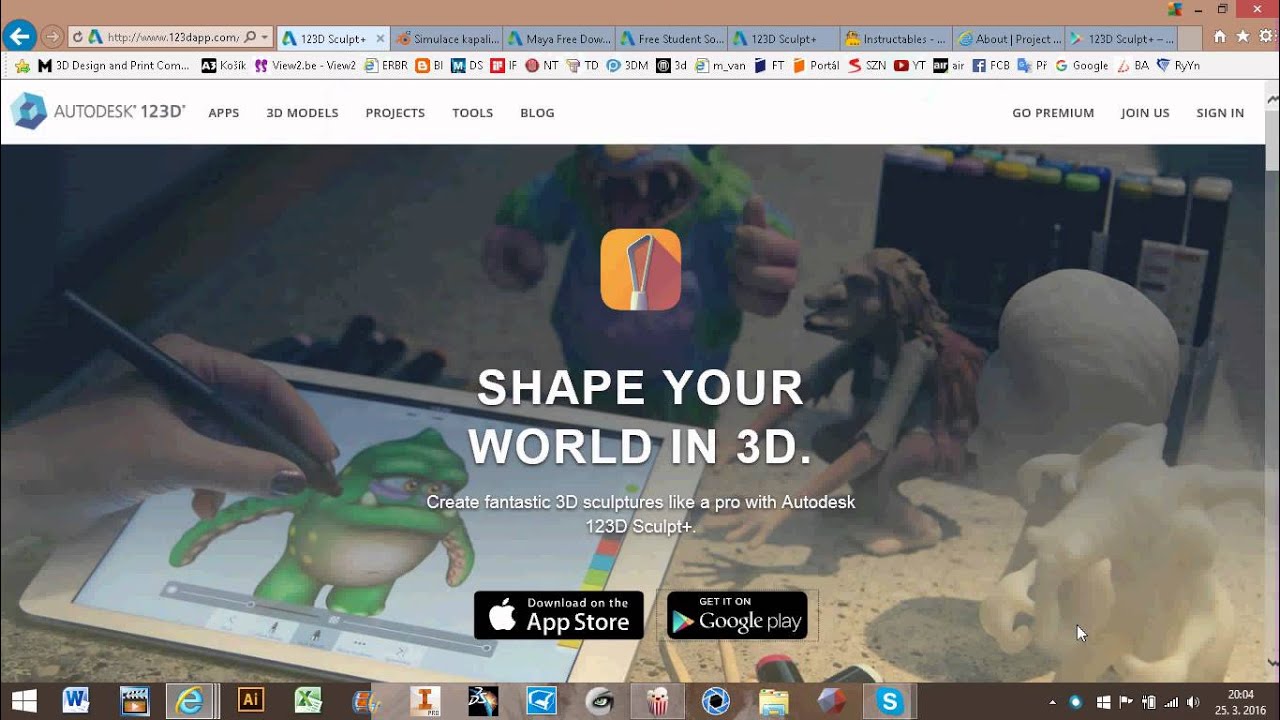Click the search icon in the address bar
Screen dimensions: 1280x720
(x=249, y=38)
